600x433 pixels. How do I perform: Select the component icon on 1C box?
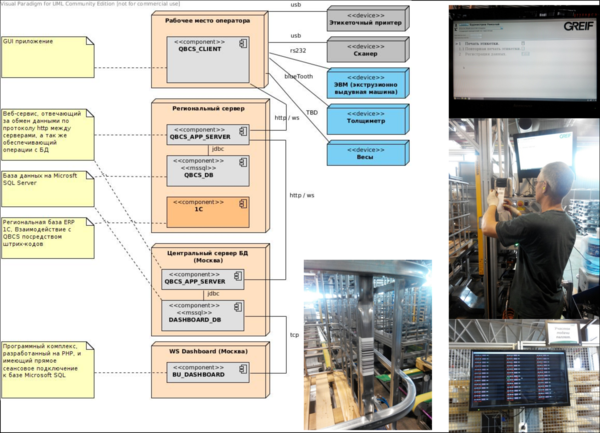tap(243, 203)
